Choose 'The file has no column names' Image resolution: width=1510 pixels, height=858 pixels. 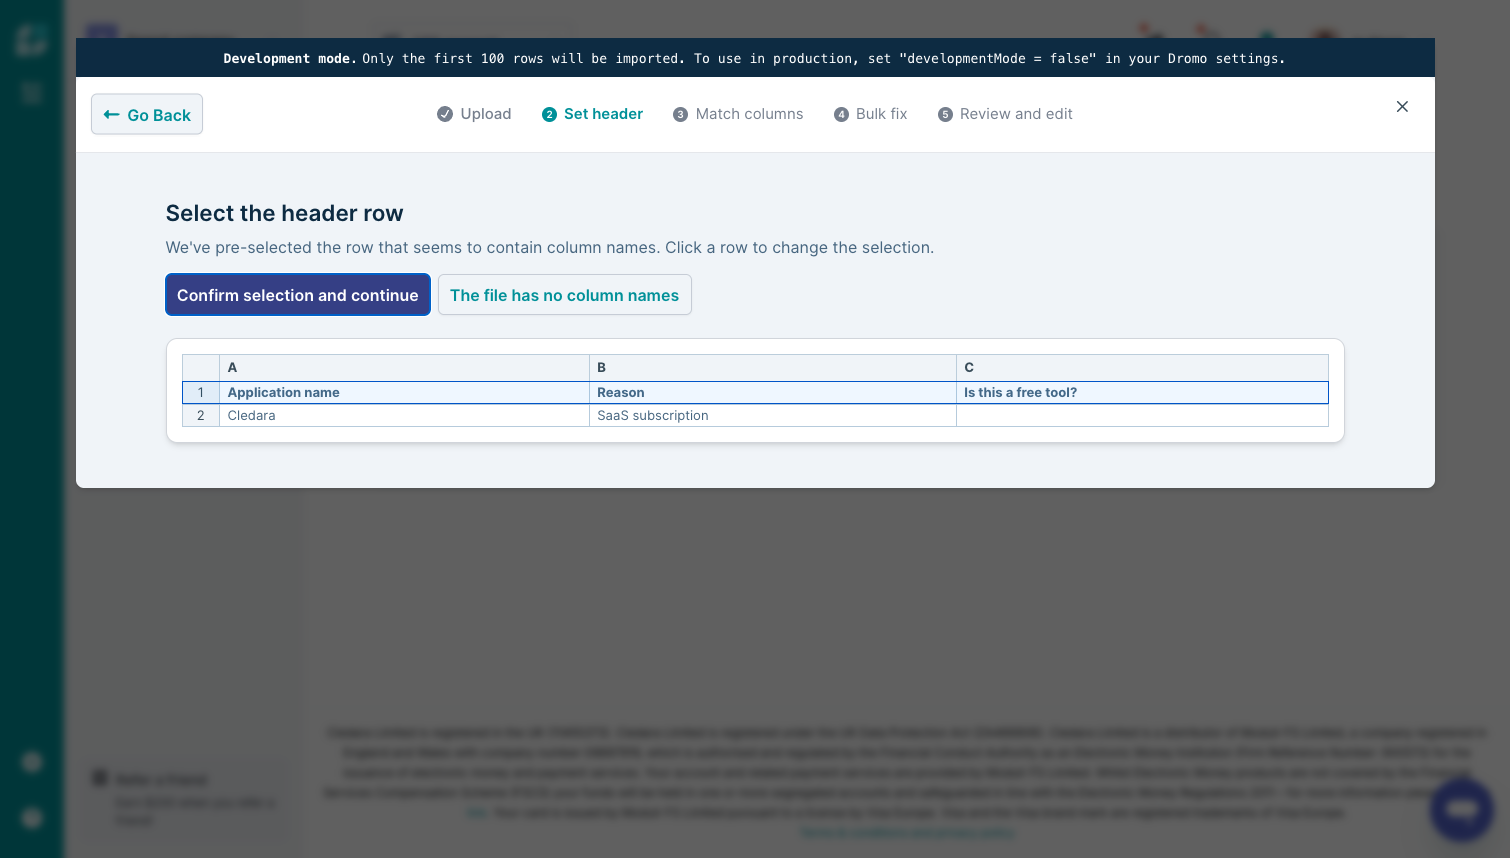565,295
